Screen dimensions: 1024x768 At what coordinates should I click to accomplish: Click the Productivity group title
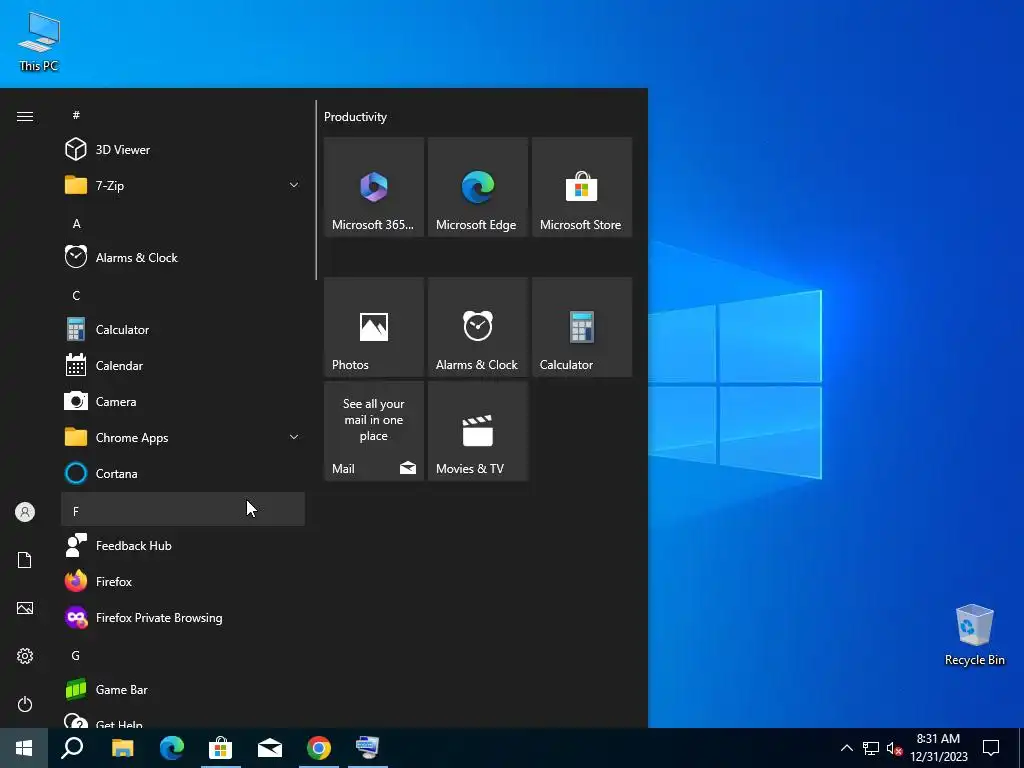coord(355,117)
